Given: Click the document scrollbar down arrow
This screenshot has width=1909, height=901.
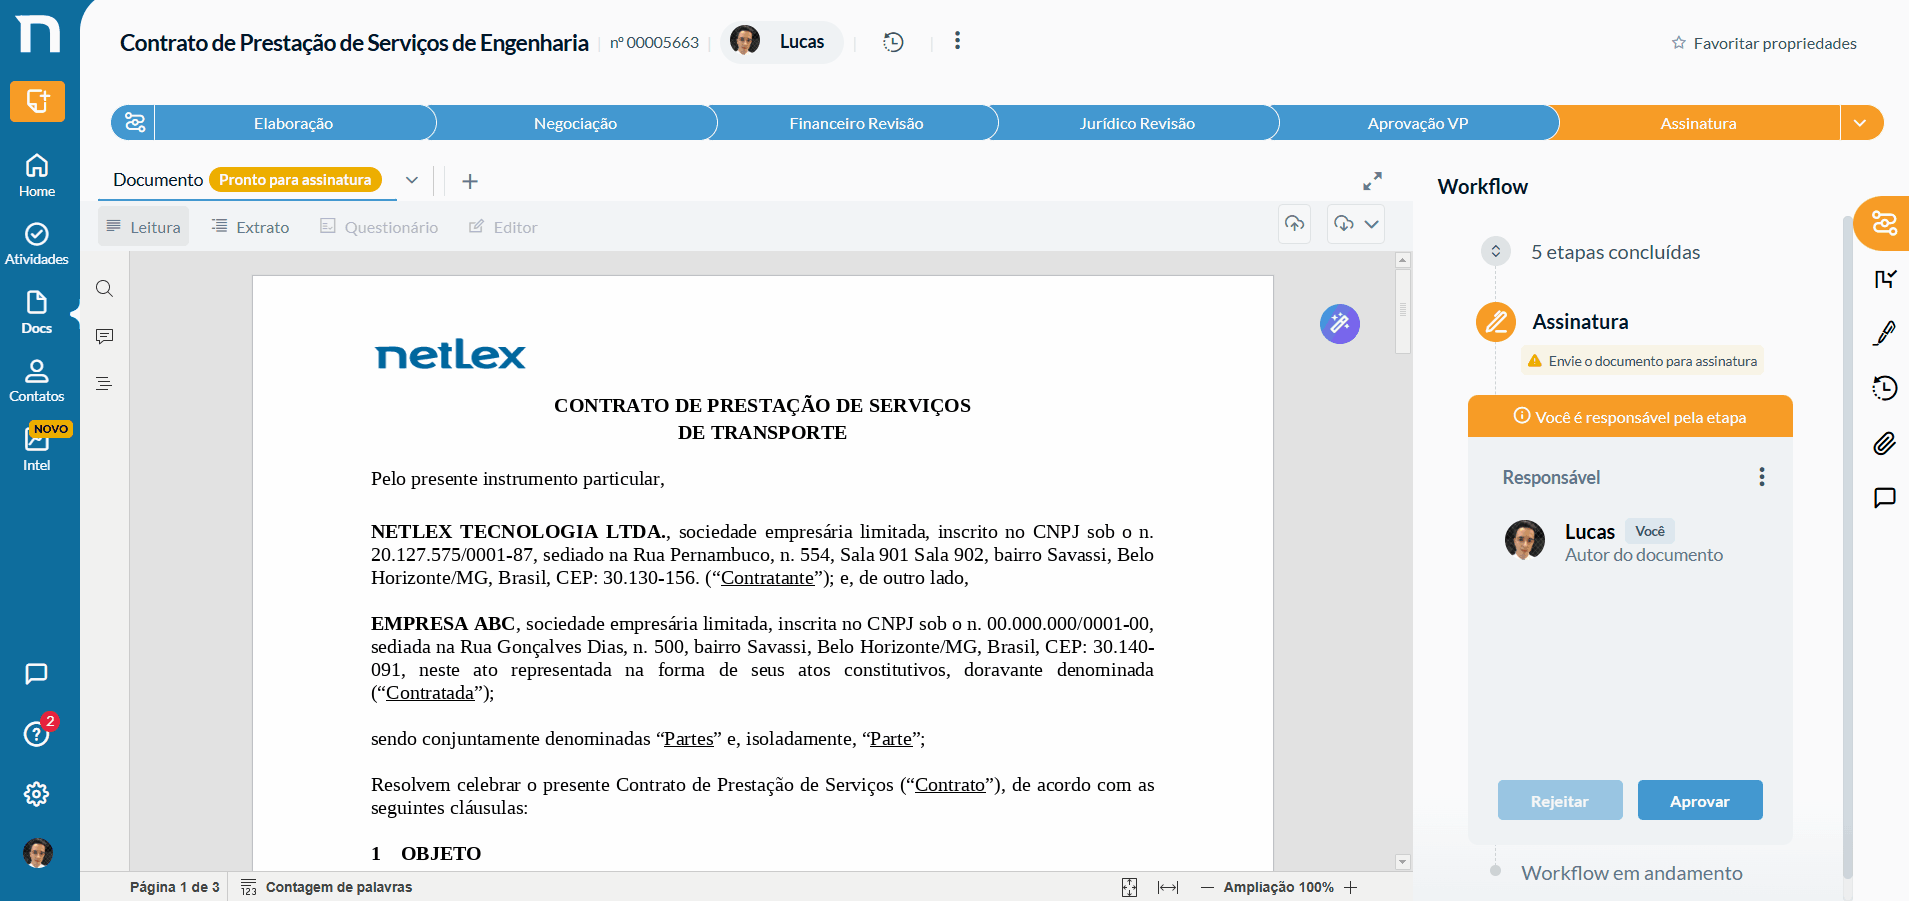Looking at the screenshot, I should tap(1403, 862).
